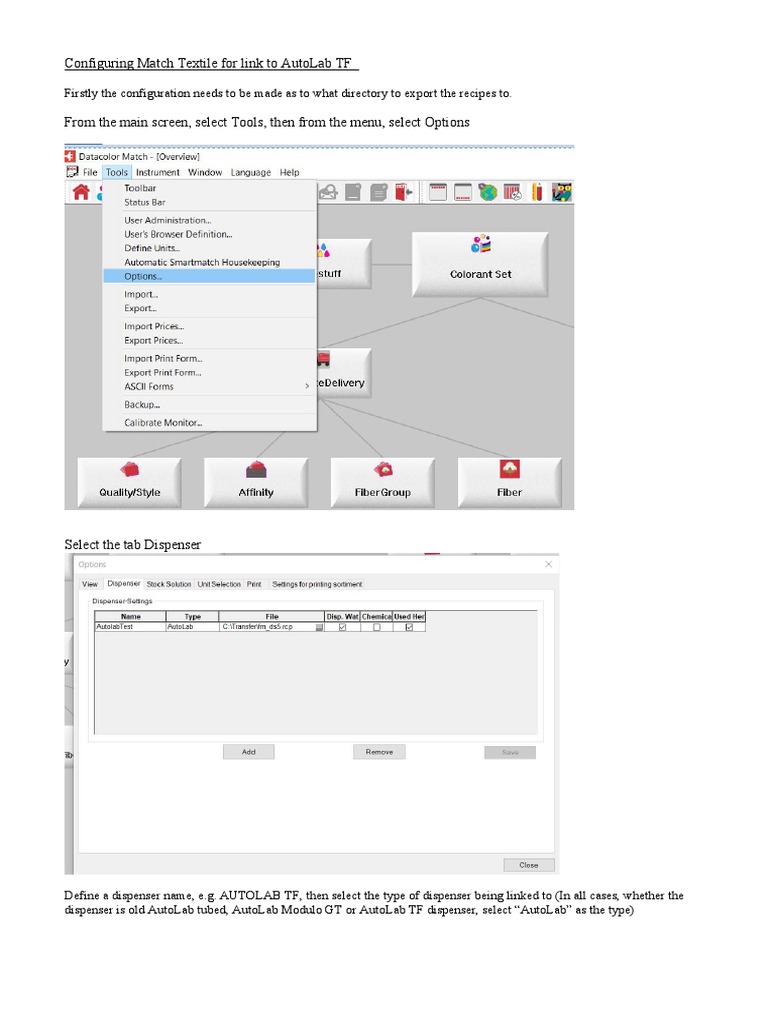Open the Language menu
This screenshot has width=768, height=1024.
(x=251, y=172)
